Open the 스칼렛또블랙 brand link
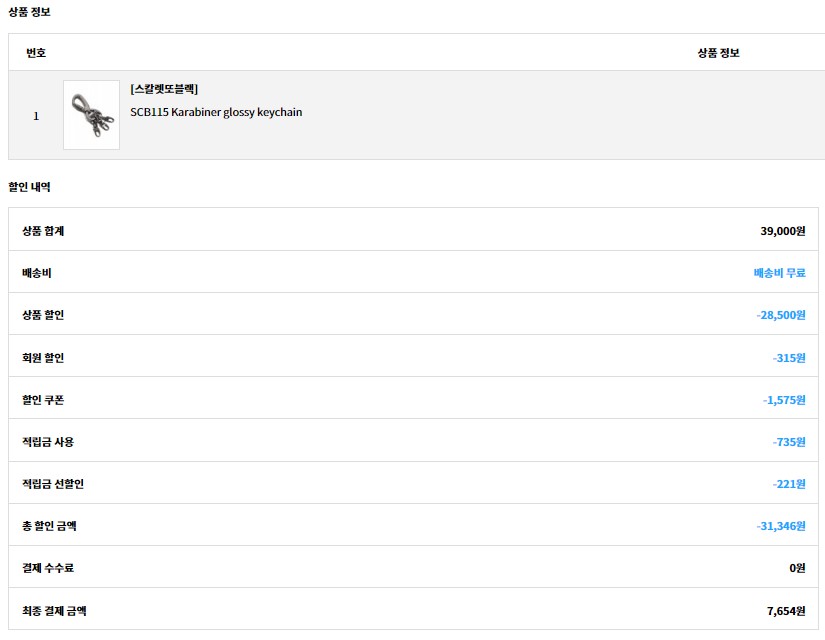This screenshot has height=640, width=825. 164,89
